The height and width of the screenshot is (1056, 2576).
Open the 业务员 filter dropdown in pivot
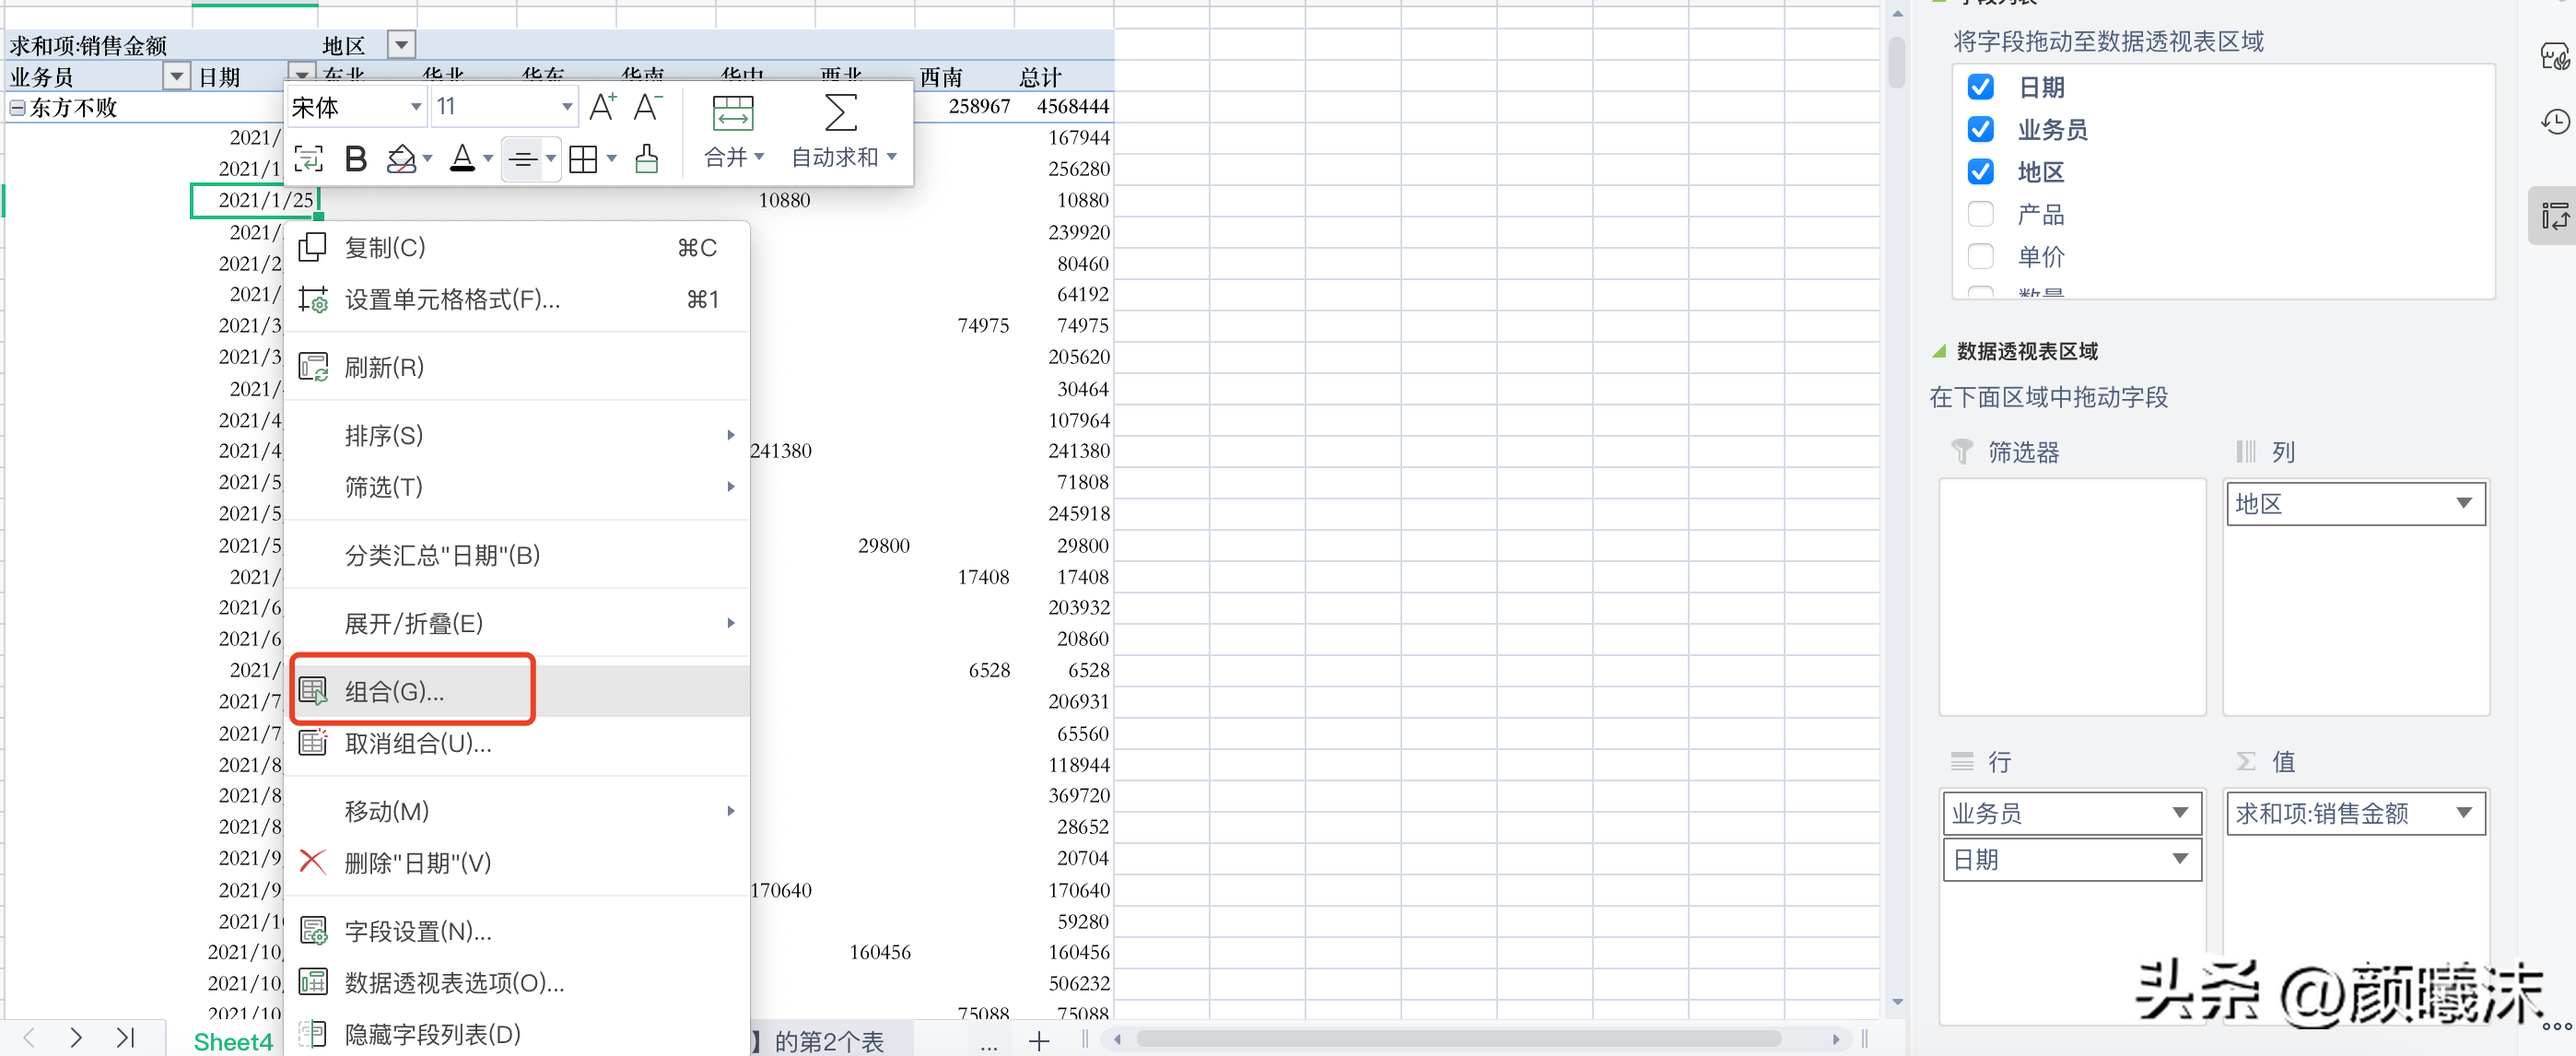[x=176, y=76]
